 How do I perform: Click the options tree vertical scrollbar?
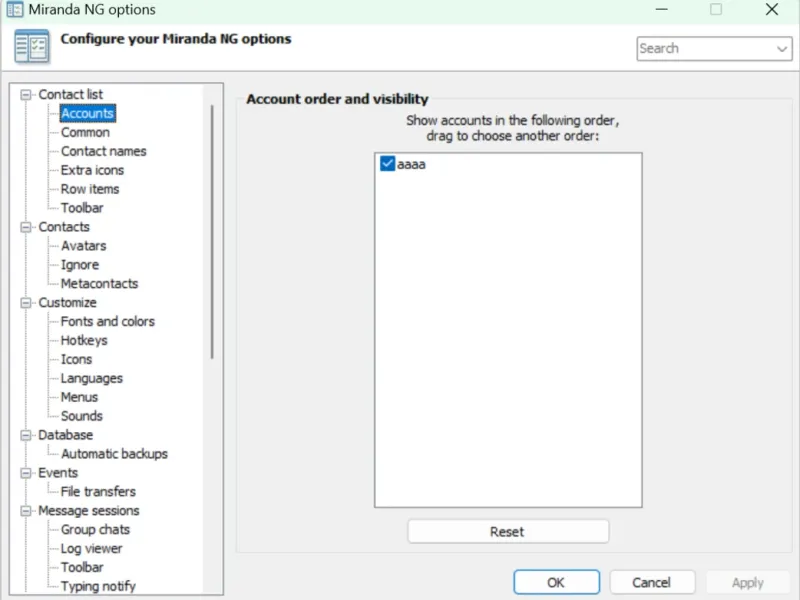(x=212, y=232)
